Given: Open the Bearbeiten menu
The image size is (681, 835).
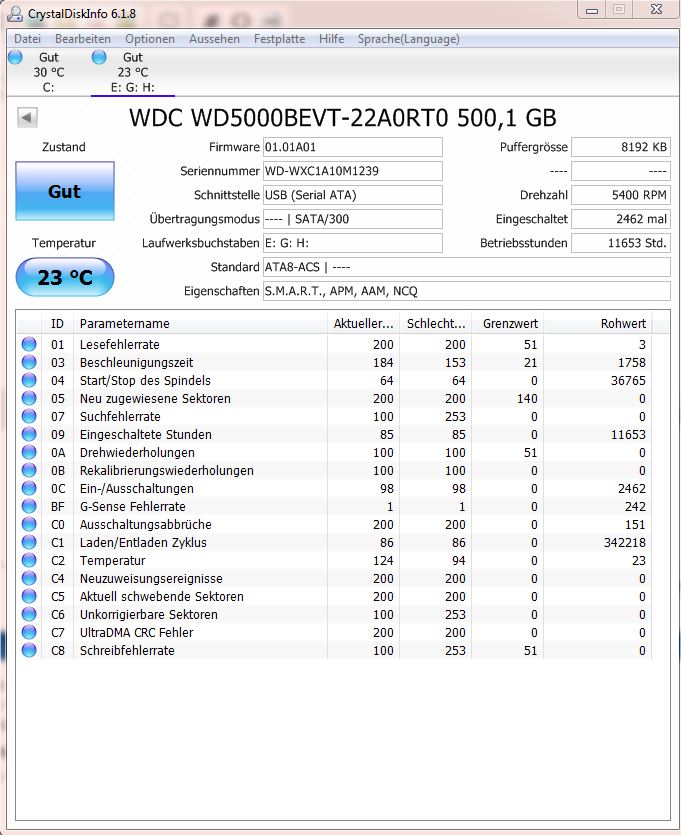Looking at the screenshot, I should [x=83, y=39].
